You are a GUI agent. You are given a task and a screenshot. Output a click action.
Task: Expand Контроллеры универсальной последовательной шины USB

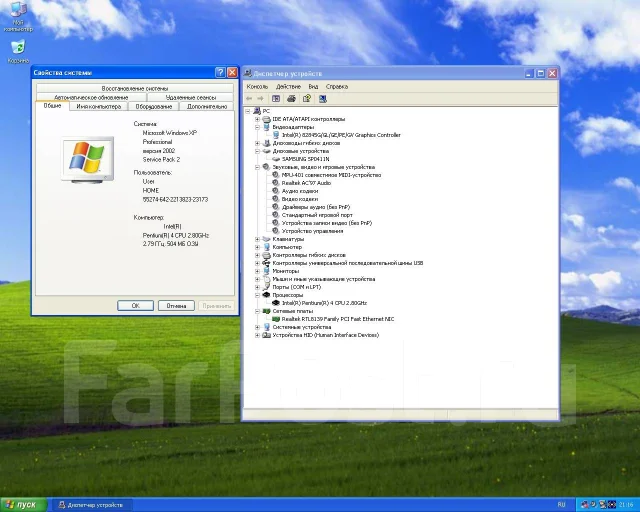[x=258, y=263]
